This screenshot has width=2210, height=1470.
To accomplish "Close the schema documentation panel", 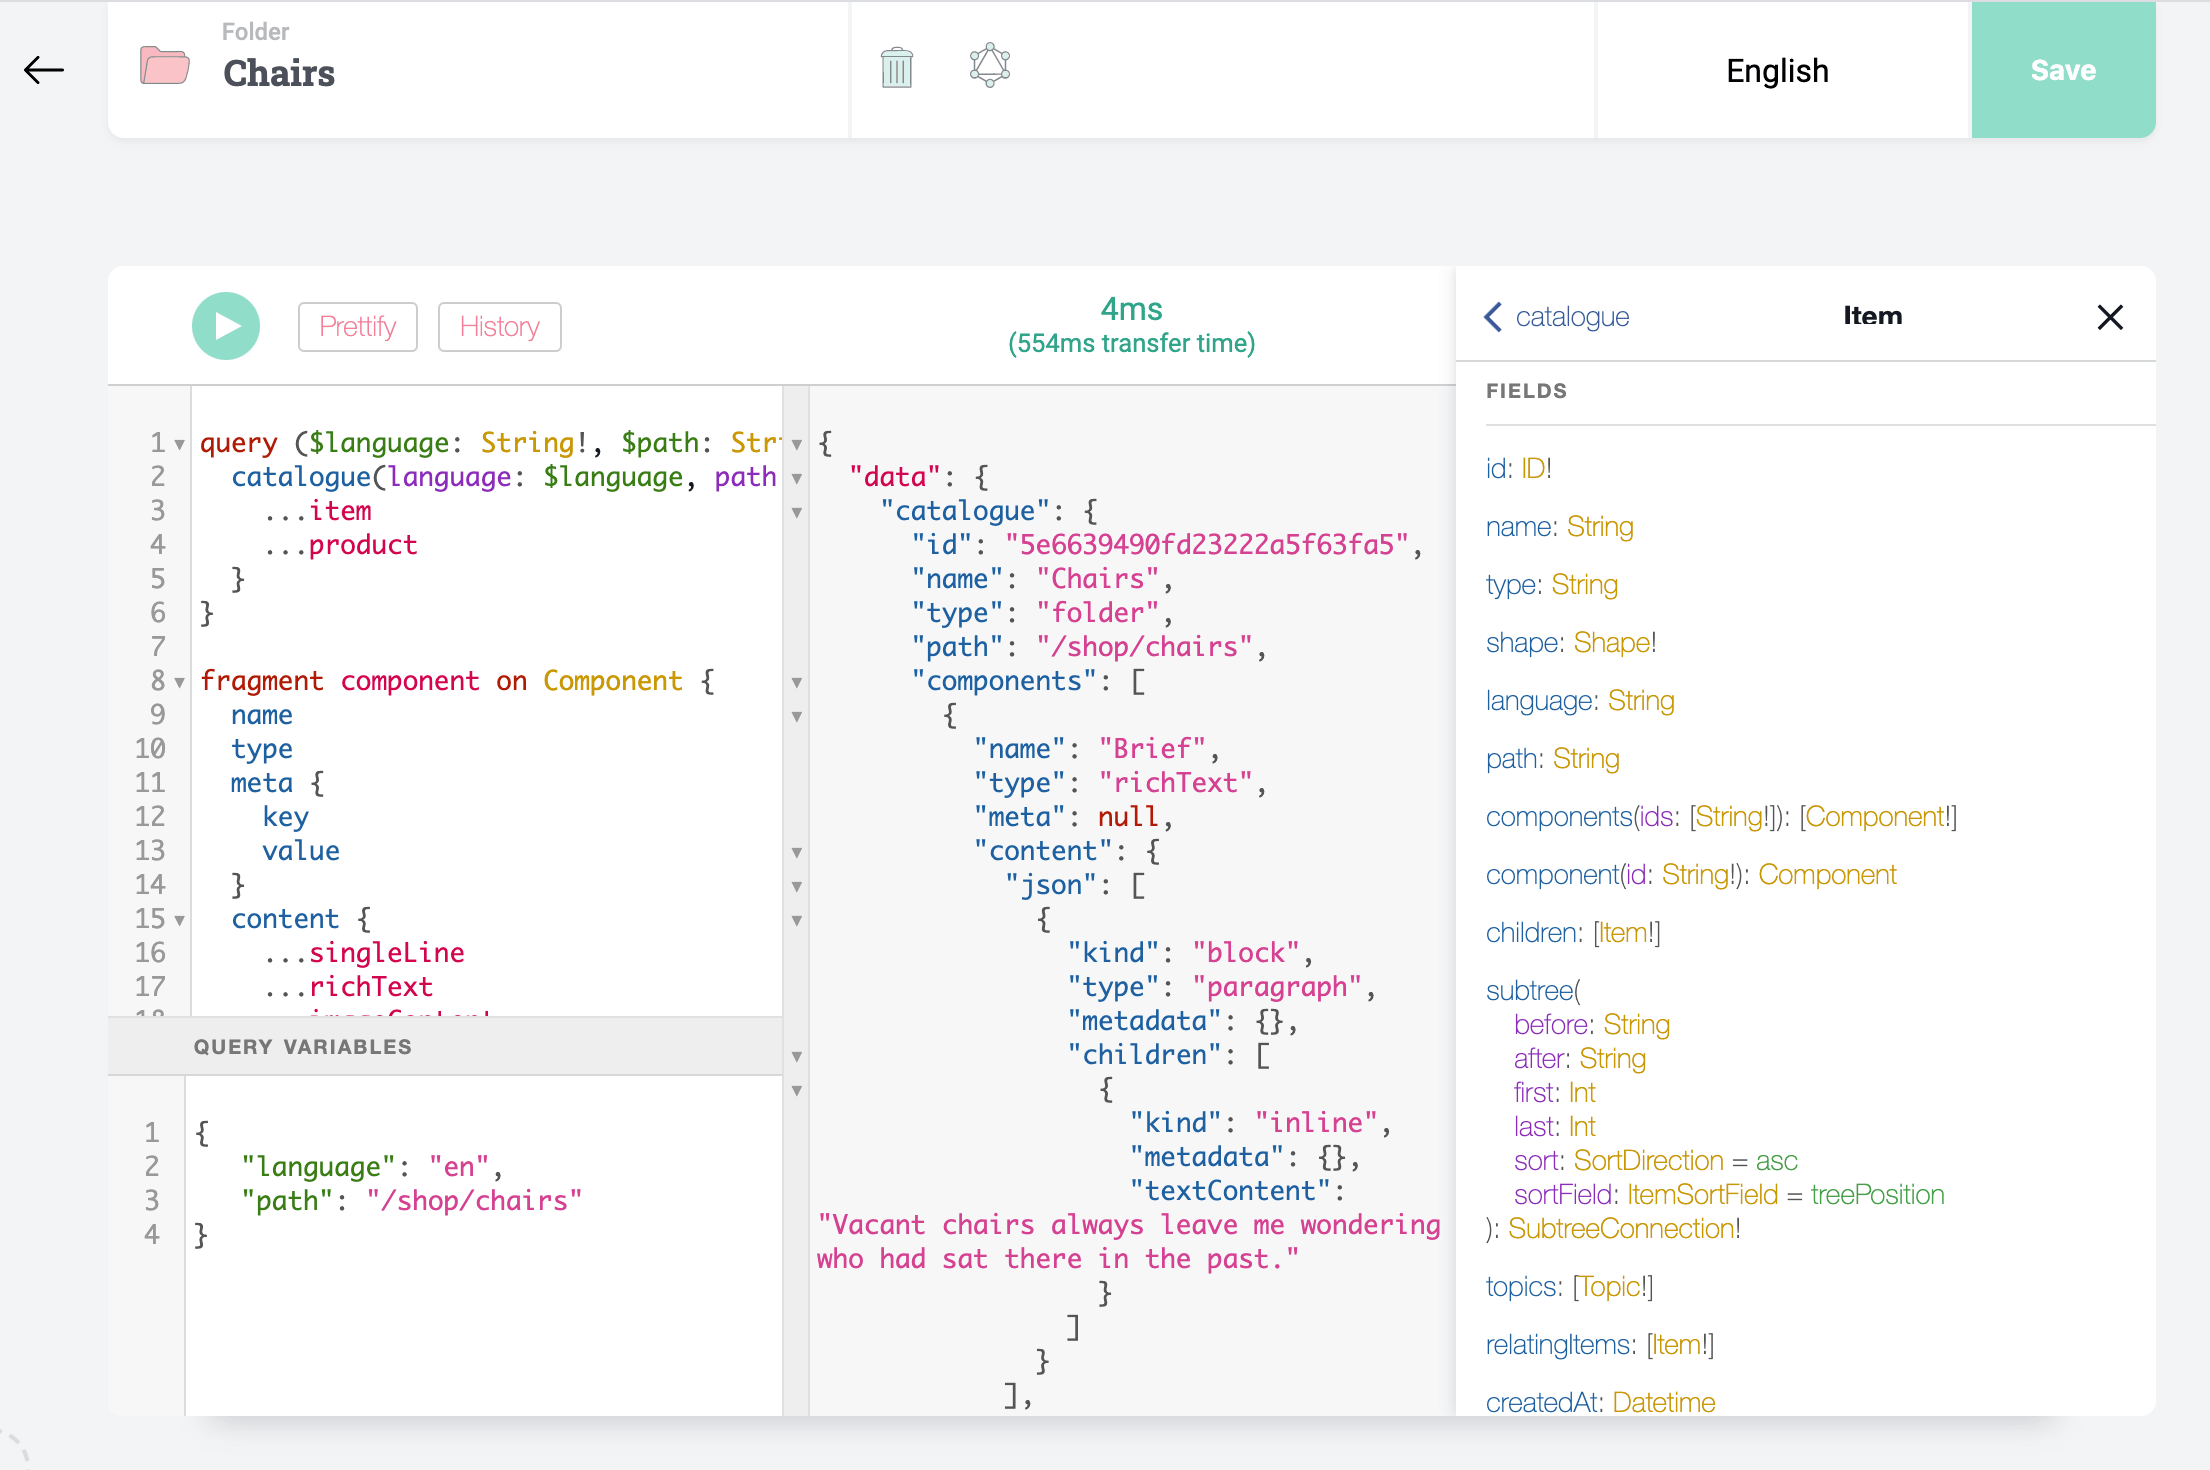I will coord(2110,316).
